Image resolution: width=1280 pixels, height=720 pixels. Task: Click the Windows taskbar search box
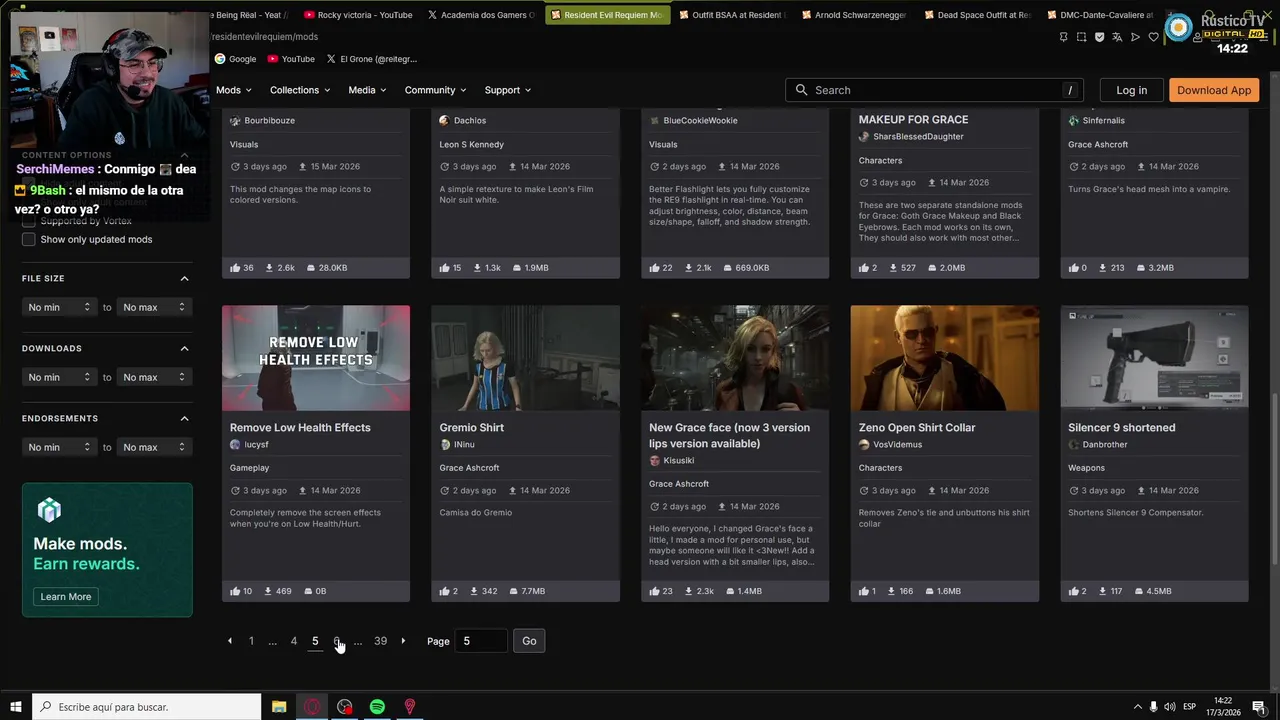147,707
